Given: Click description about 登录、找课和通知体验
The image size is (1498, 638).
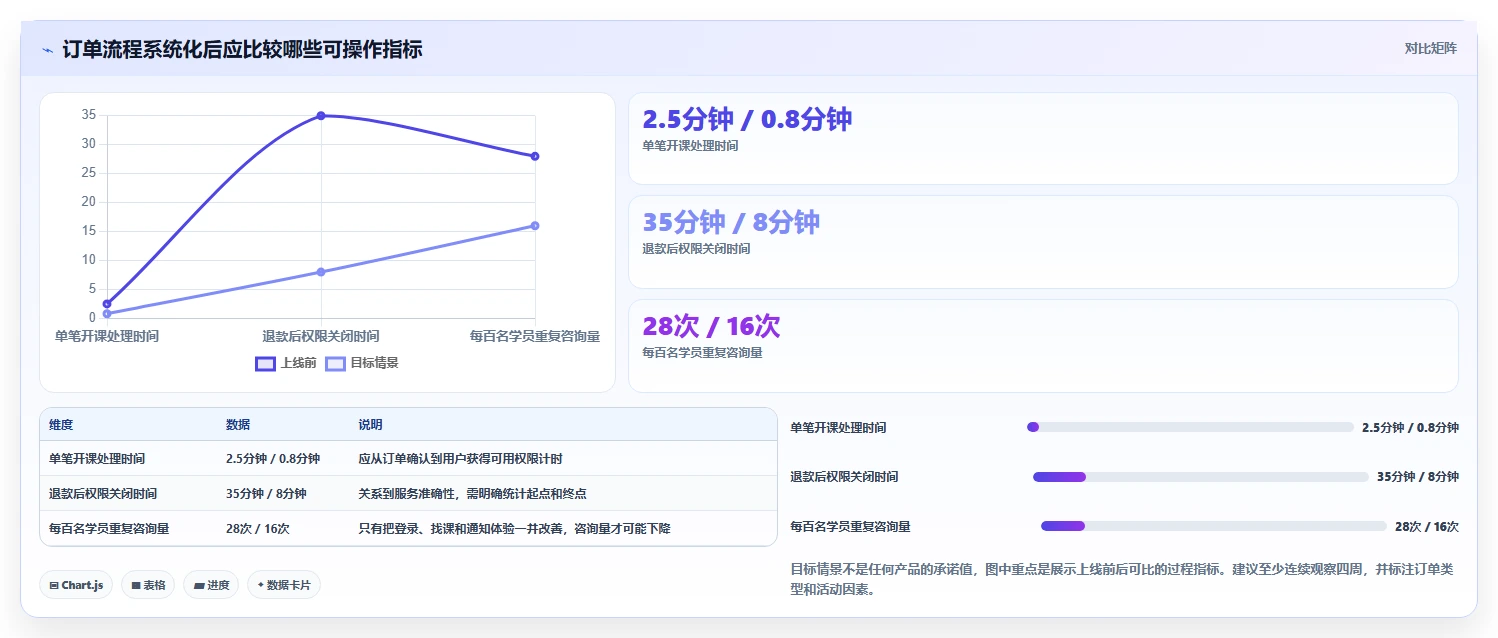Looking at the screenshot, I should click(x=514, y=528).
